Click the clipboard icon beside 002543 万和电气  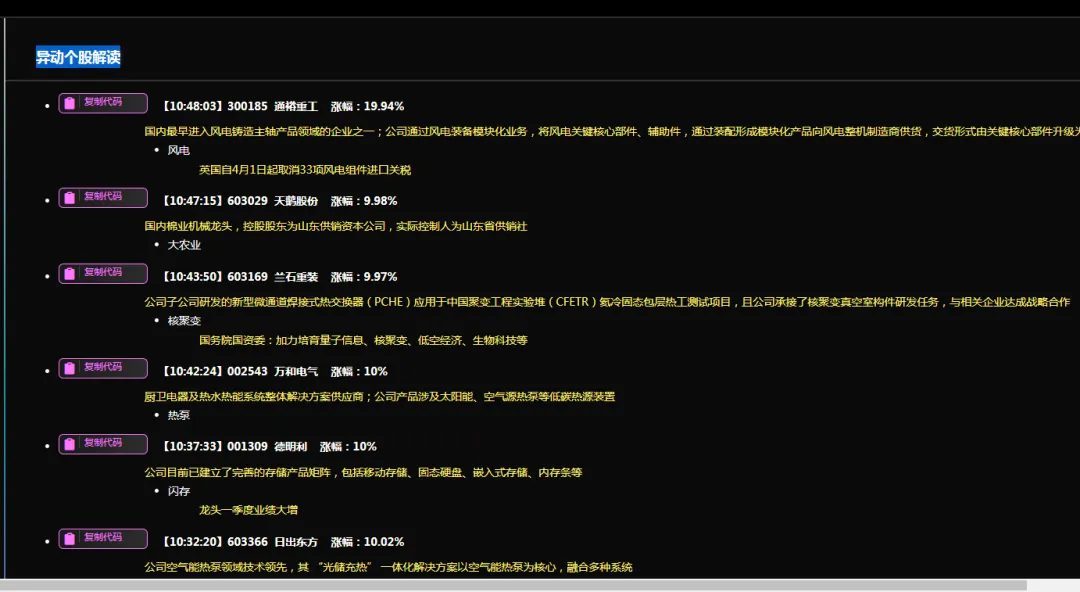coord(70,368)
